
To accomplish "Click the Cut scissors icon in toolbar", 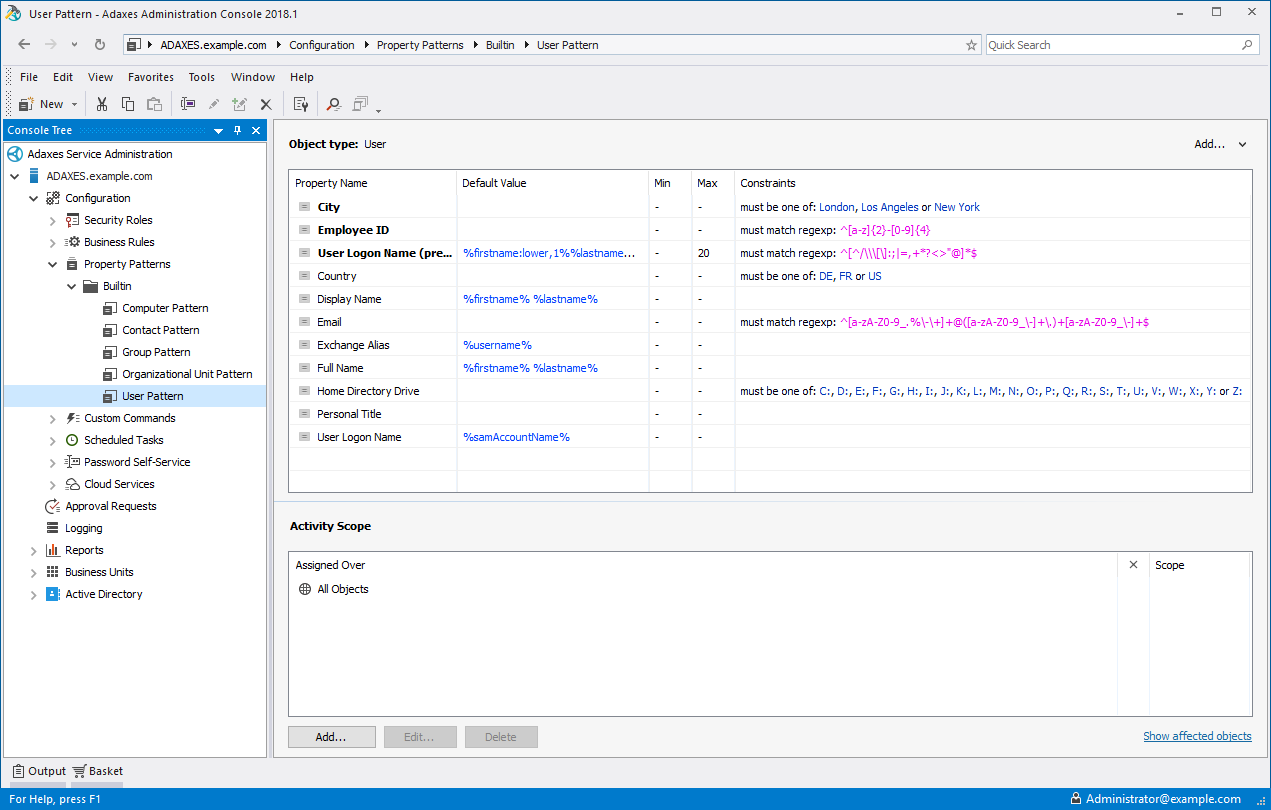I will click(x=101, y=104).
